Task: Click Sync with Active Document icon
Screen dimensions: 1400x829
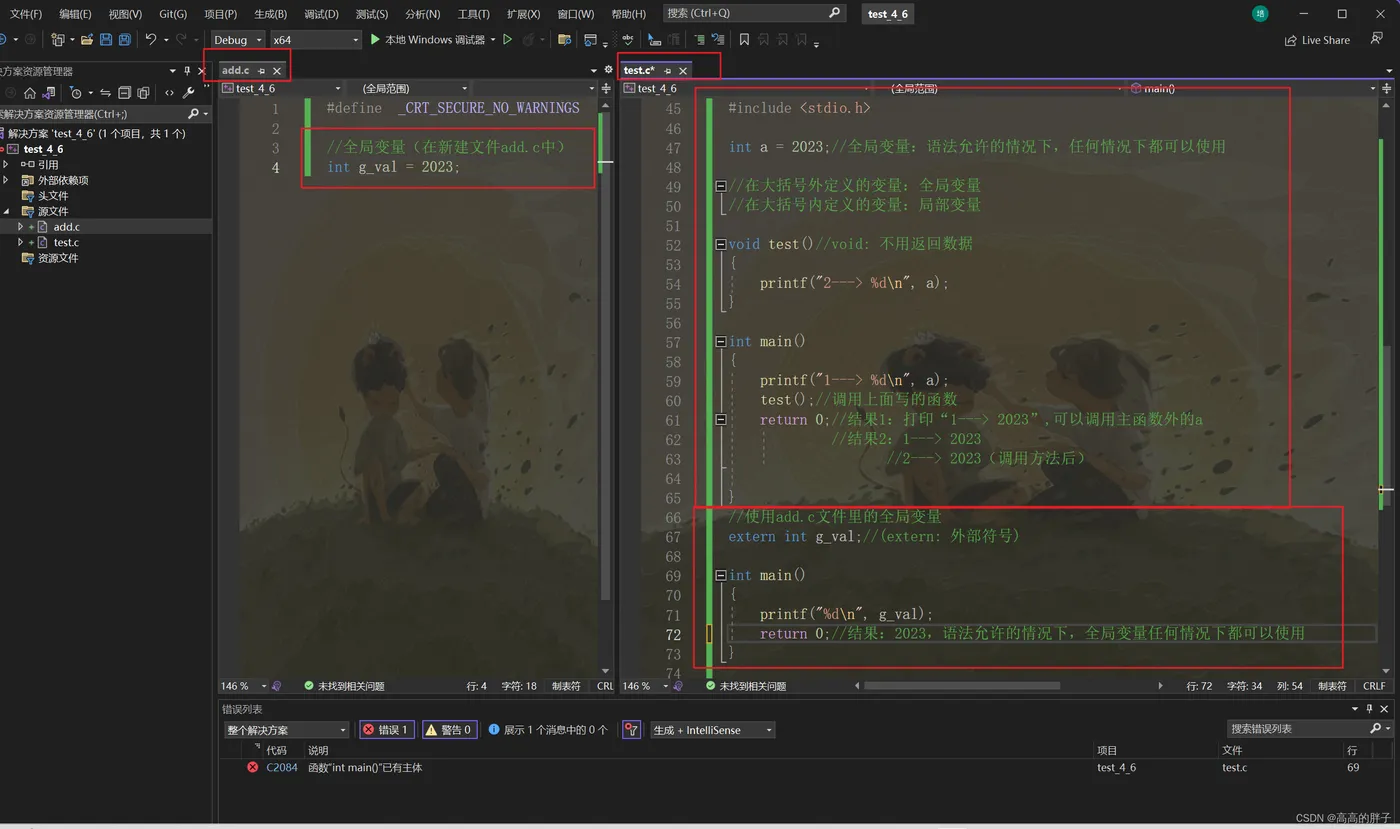Action: (105, 93)
